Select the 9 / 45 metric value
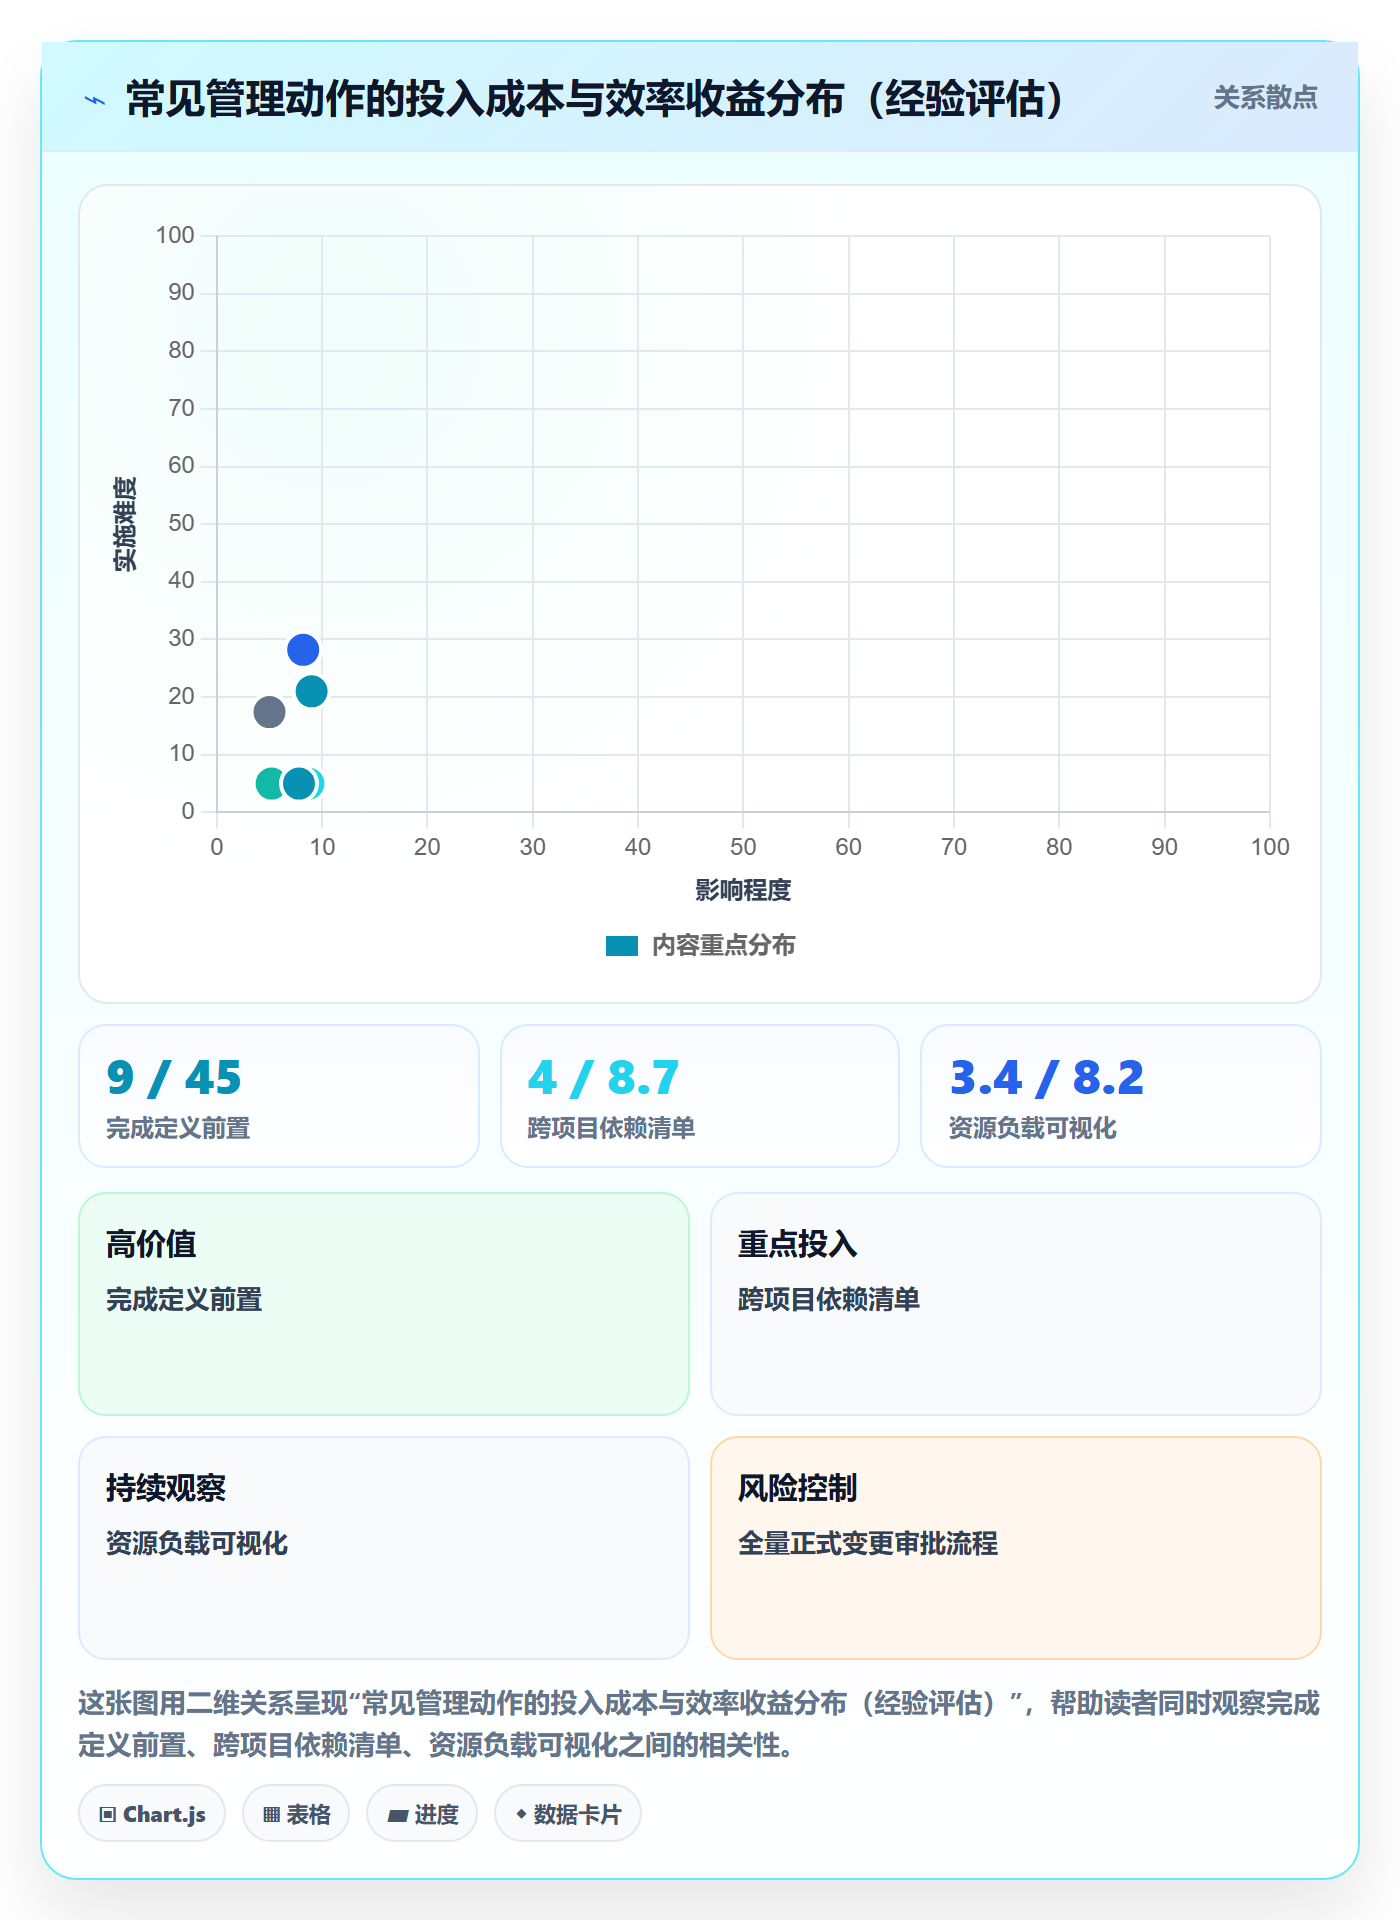This screenshot has height=1920, width=1400. point(174,1078)
